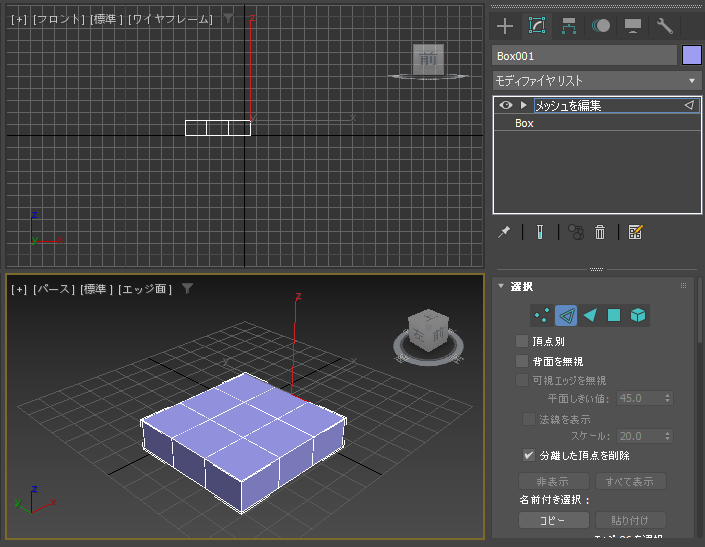This screenshot has width=705, height=547.
Task: Select Face sub-object level icon
Action: (x=590, y=315)
